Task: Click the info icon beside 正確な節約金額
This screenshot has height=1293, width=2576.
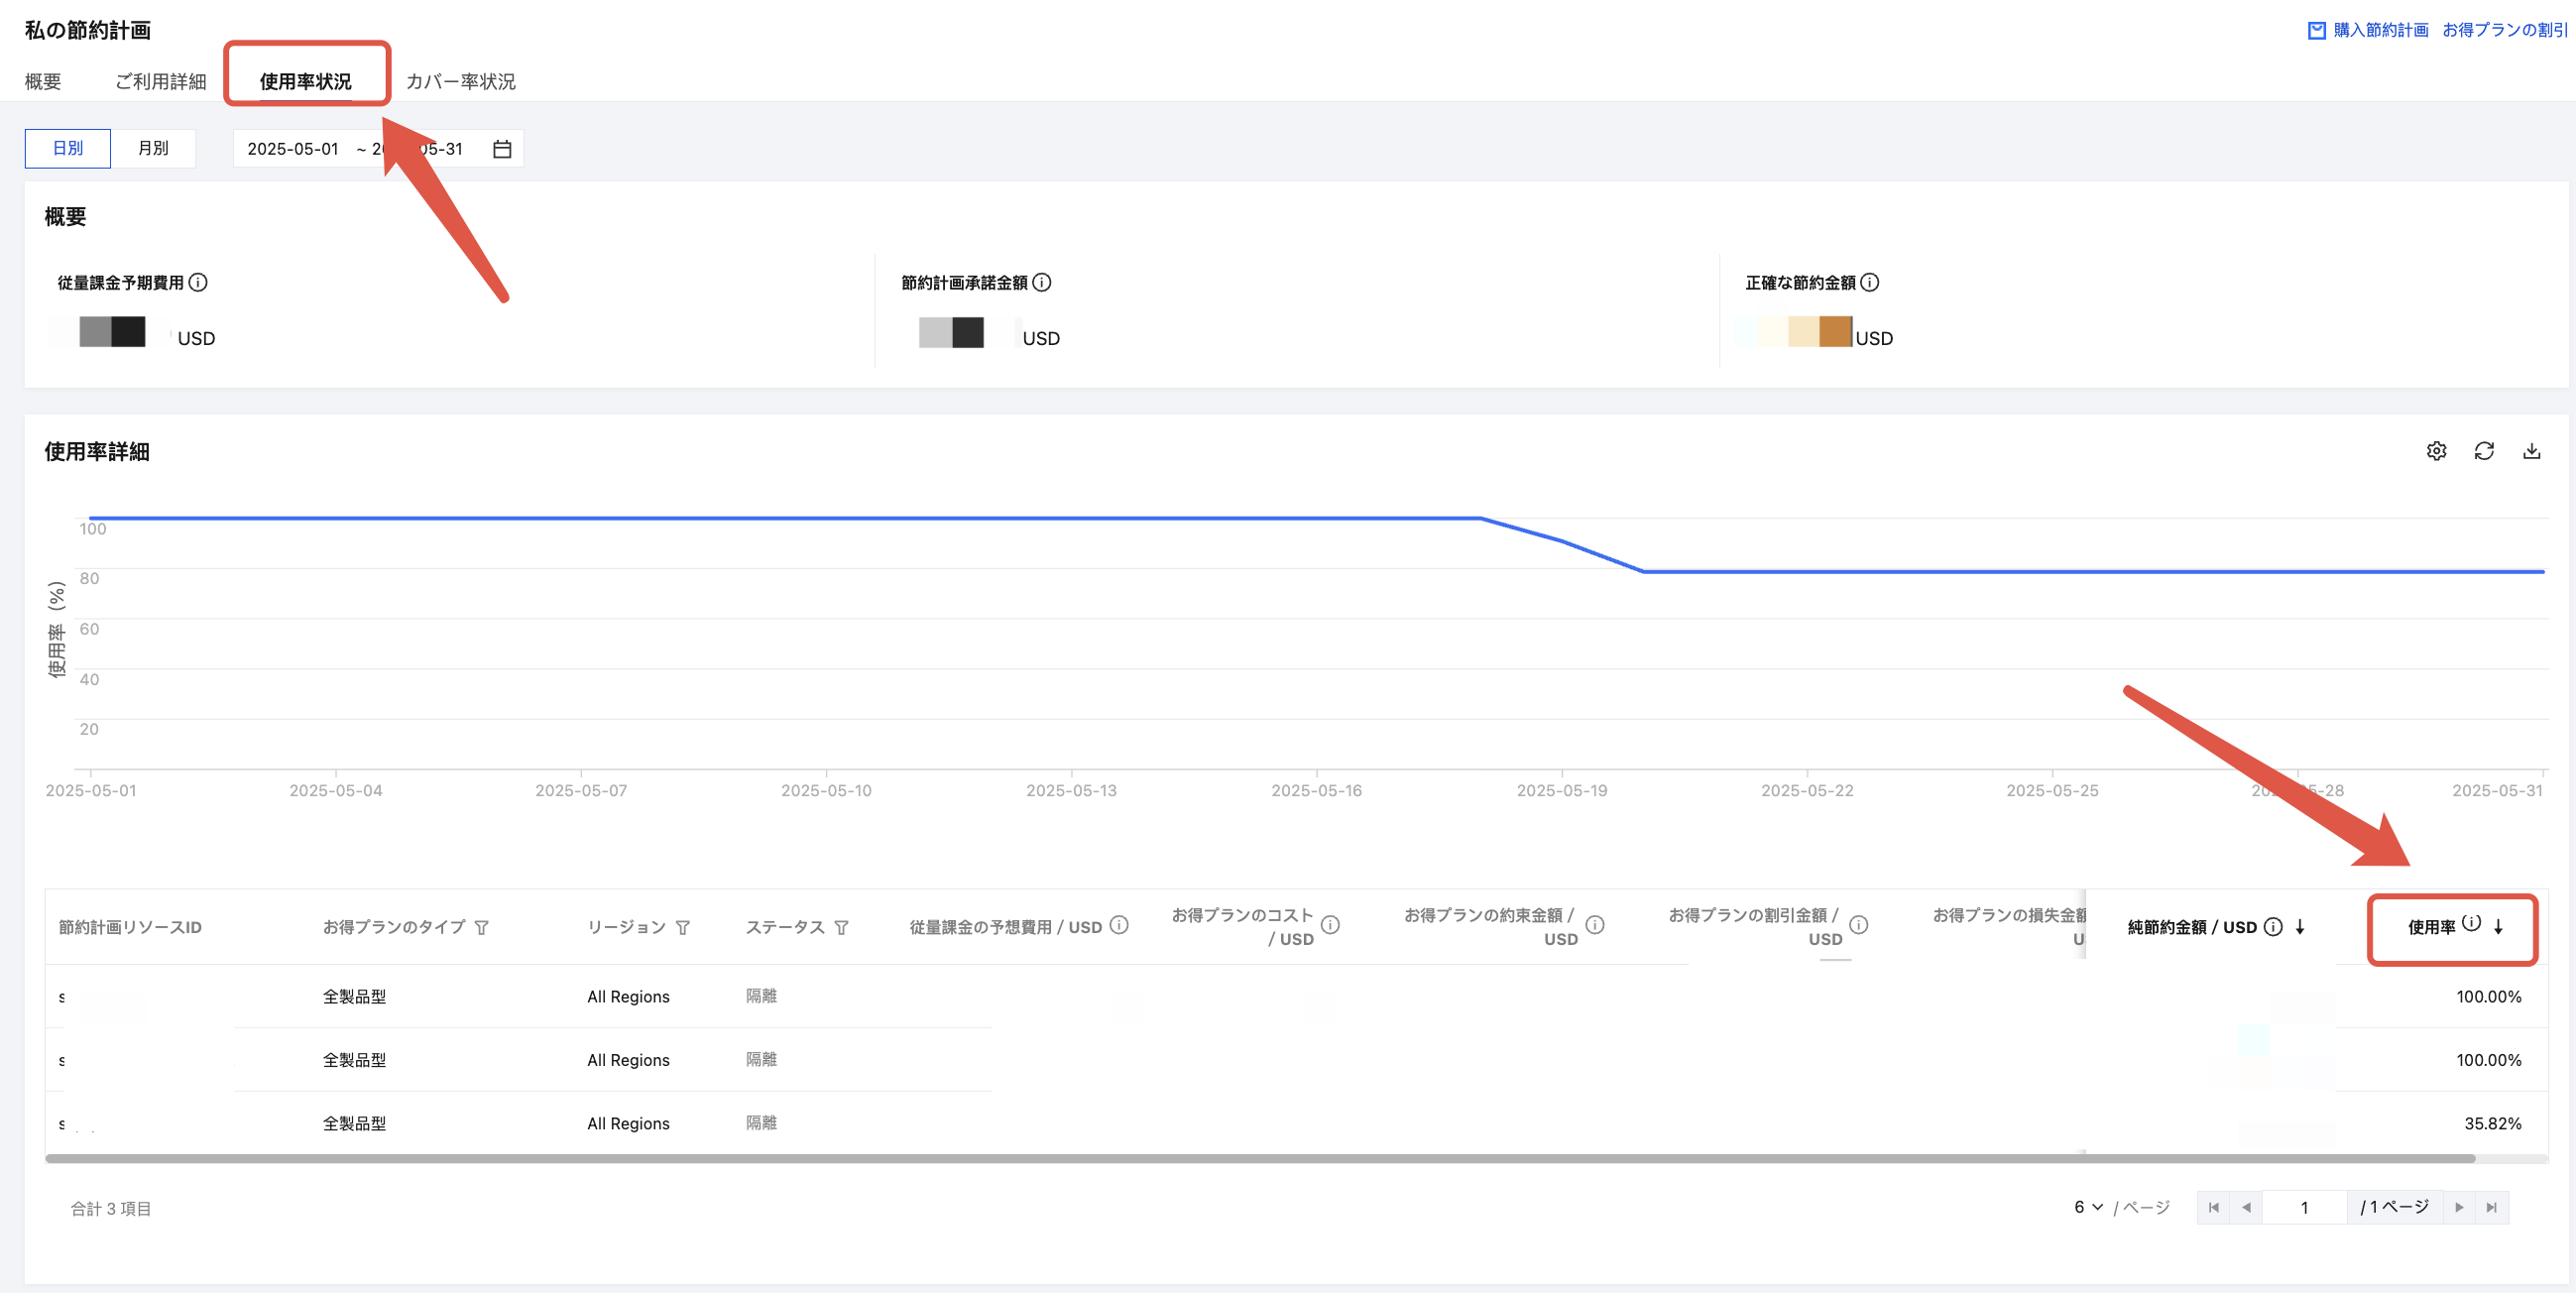Action: pos(1869,283)
